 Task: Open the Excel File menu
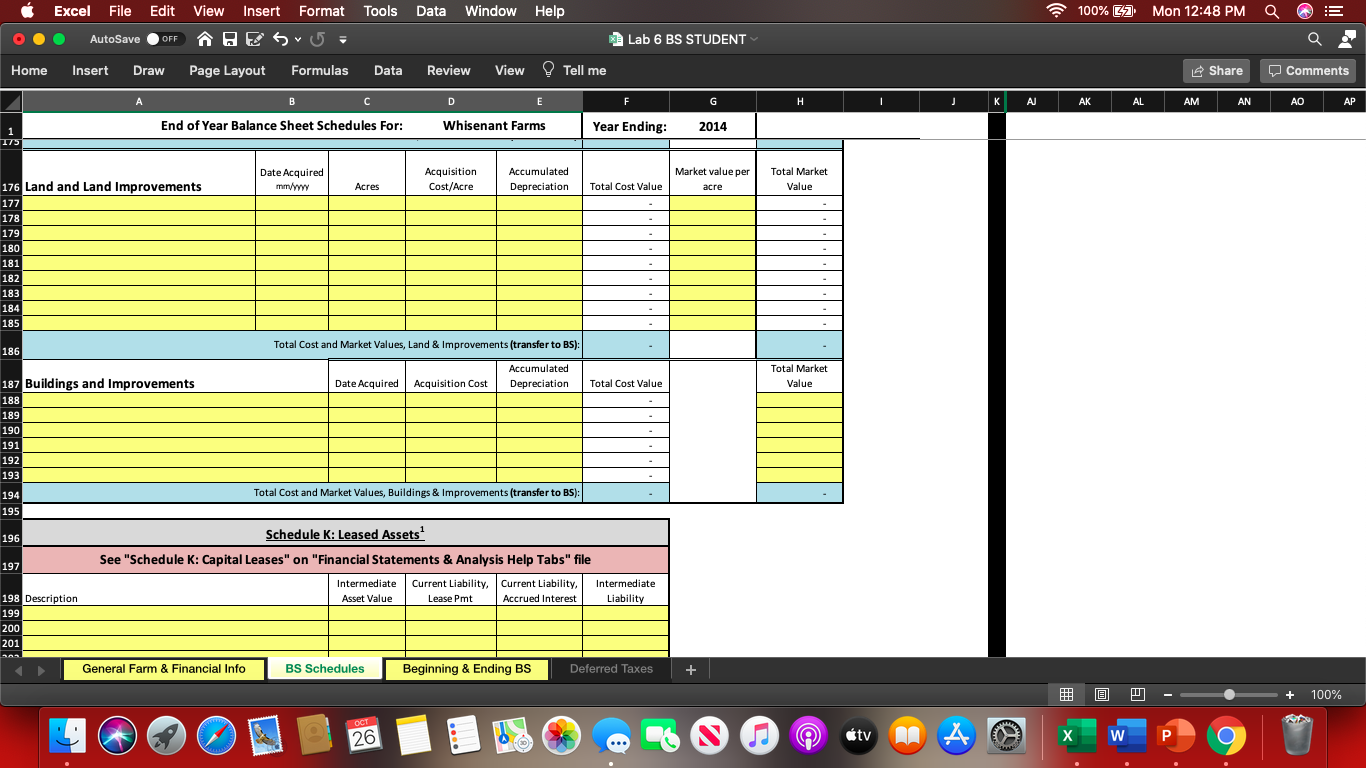click(120, 11)
